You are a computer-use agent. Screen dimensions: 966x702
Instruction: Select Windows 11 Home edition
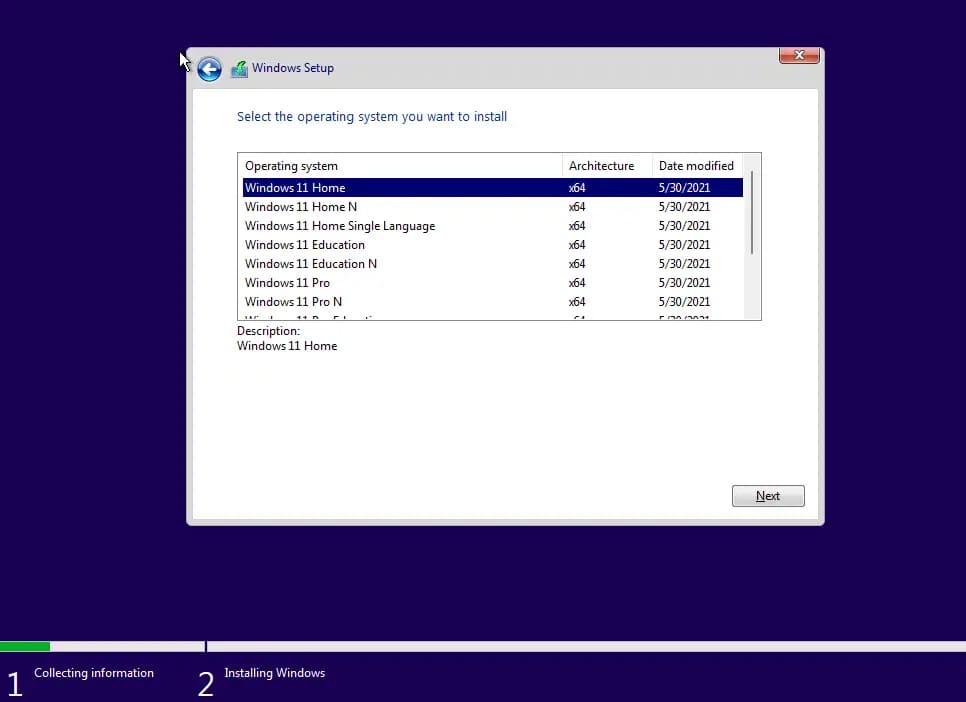(295, 188)
